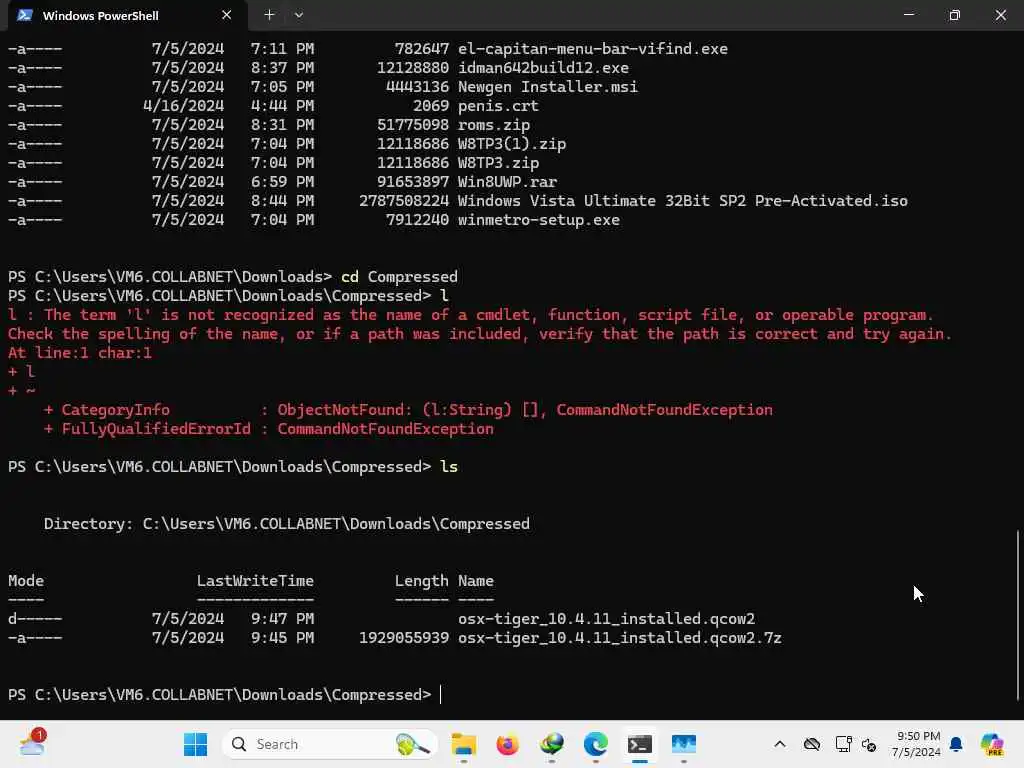Screen dimensions: 1024x768
Task: Click the Name column header
Action: pos(475,581)
